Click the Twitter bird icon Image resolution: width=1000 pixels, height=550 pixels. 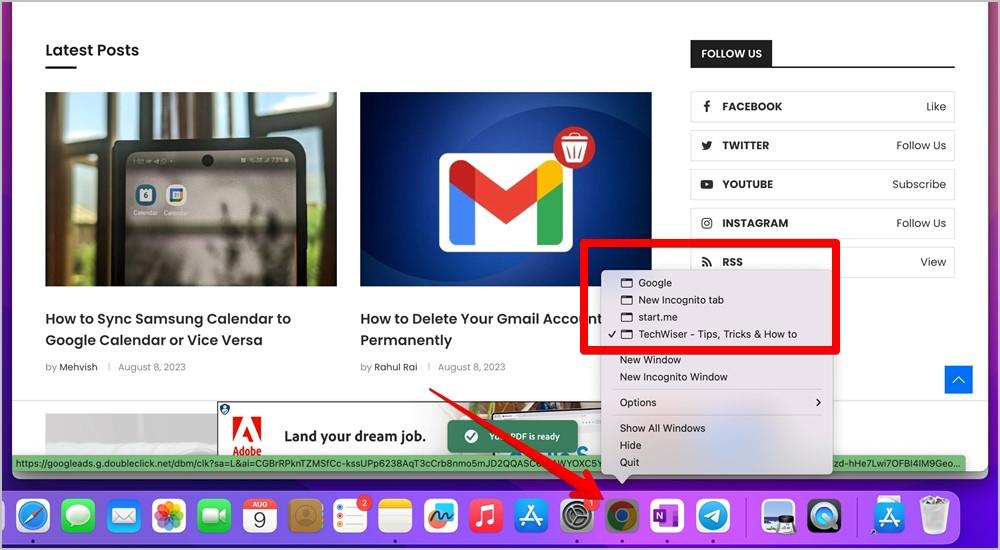tap(707, 145)
